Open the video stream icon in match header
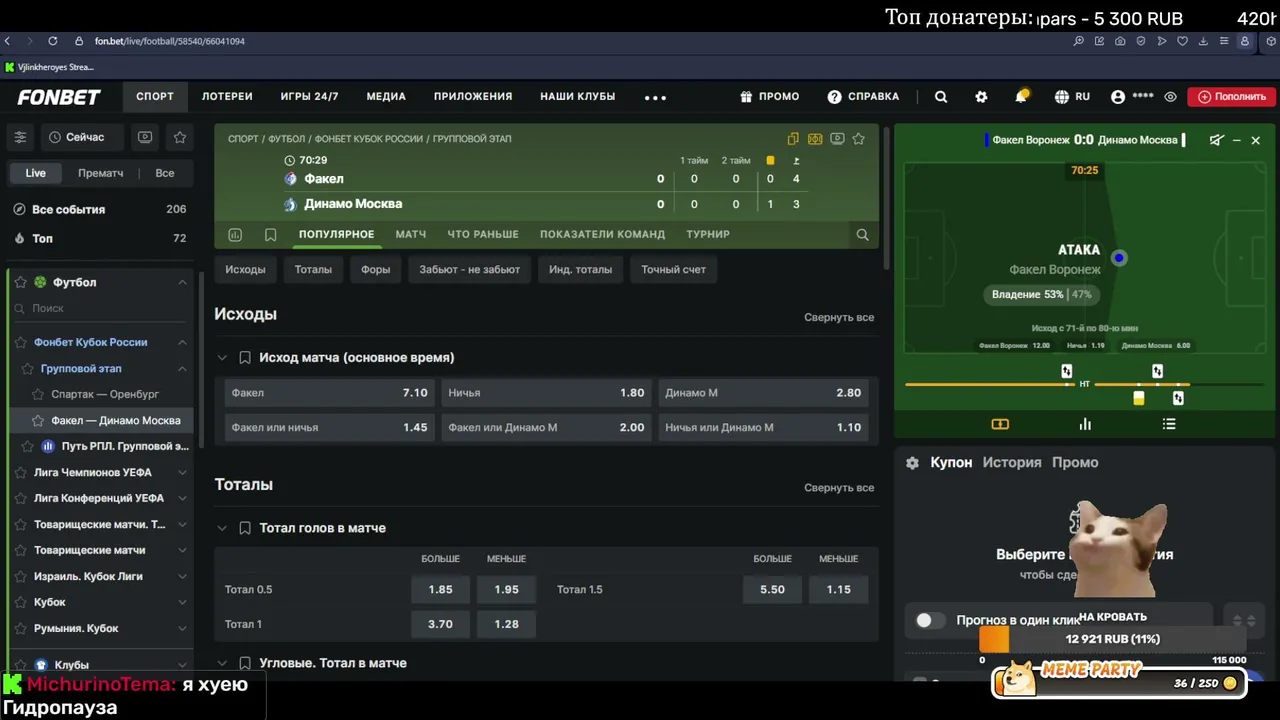The image size is (1280, 720). pos(837,139)
